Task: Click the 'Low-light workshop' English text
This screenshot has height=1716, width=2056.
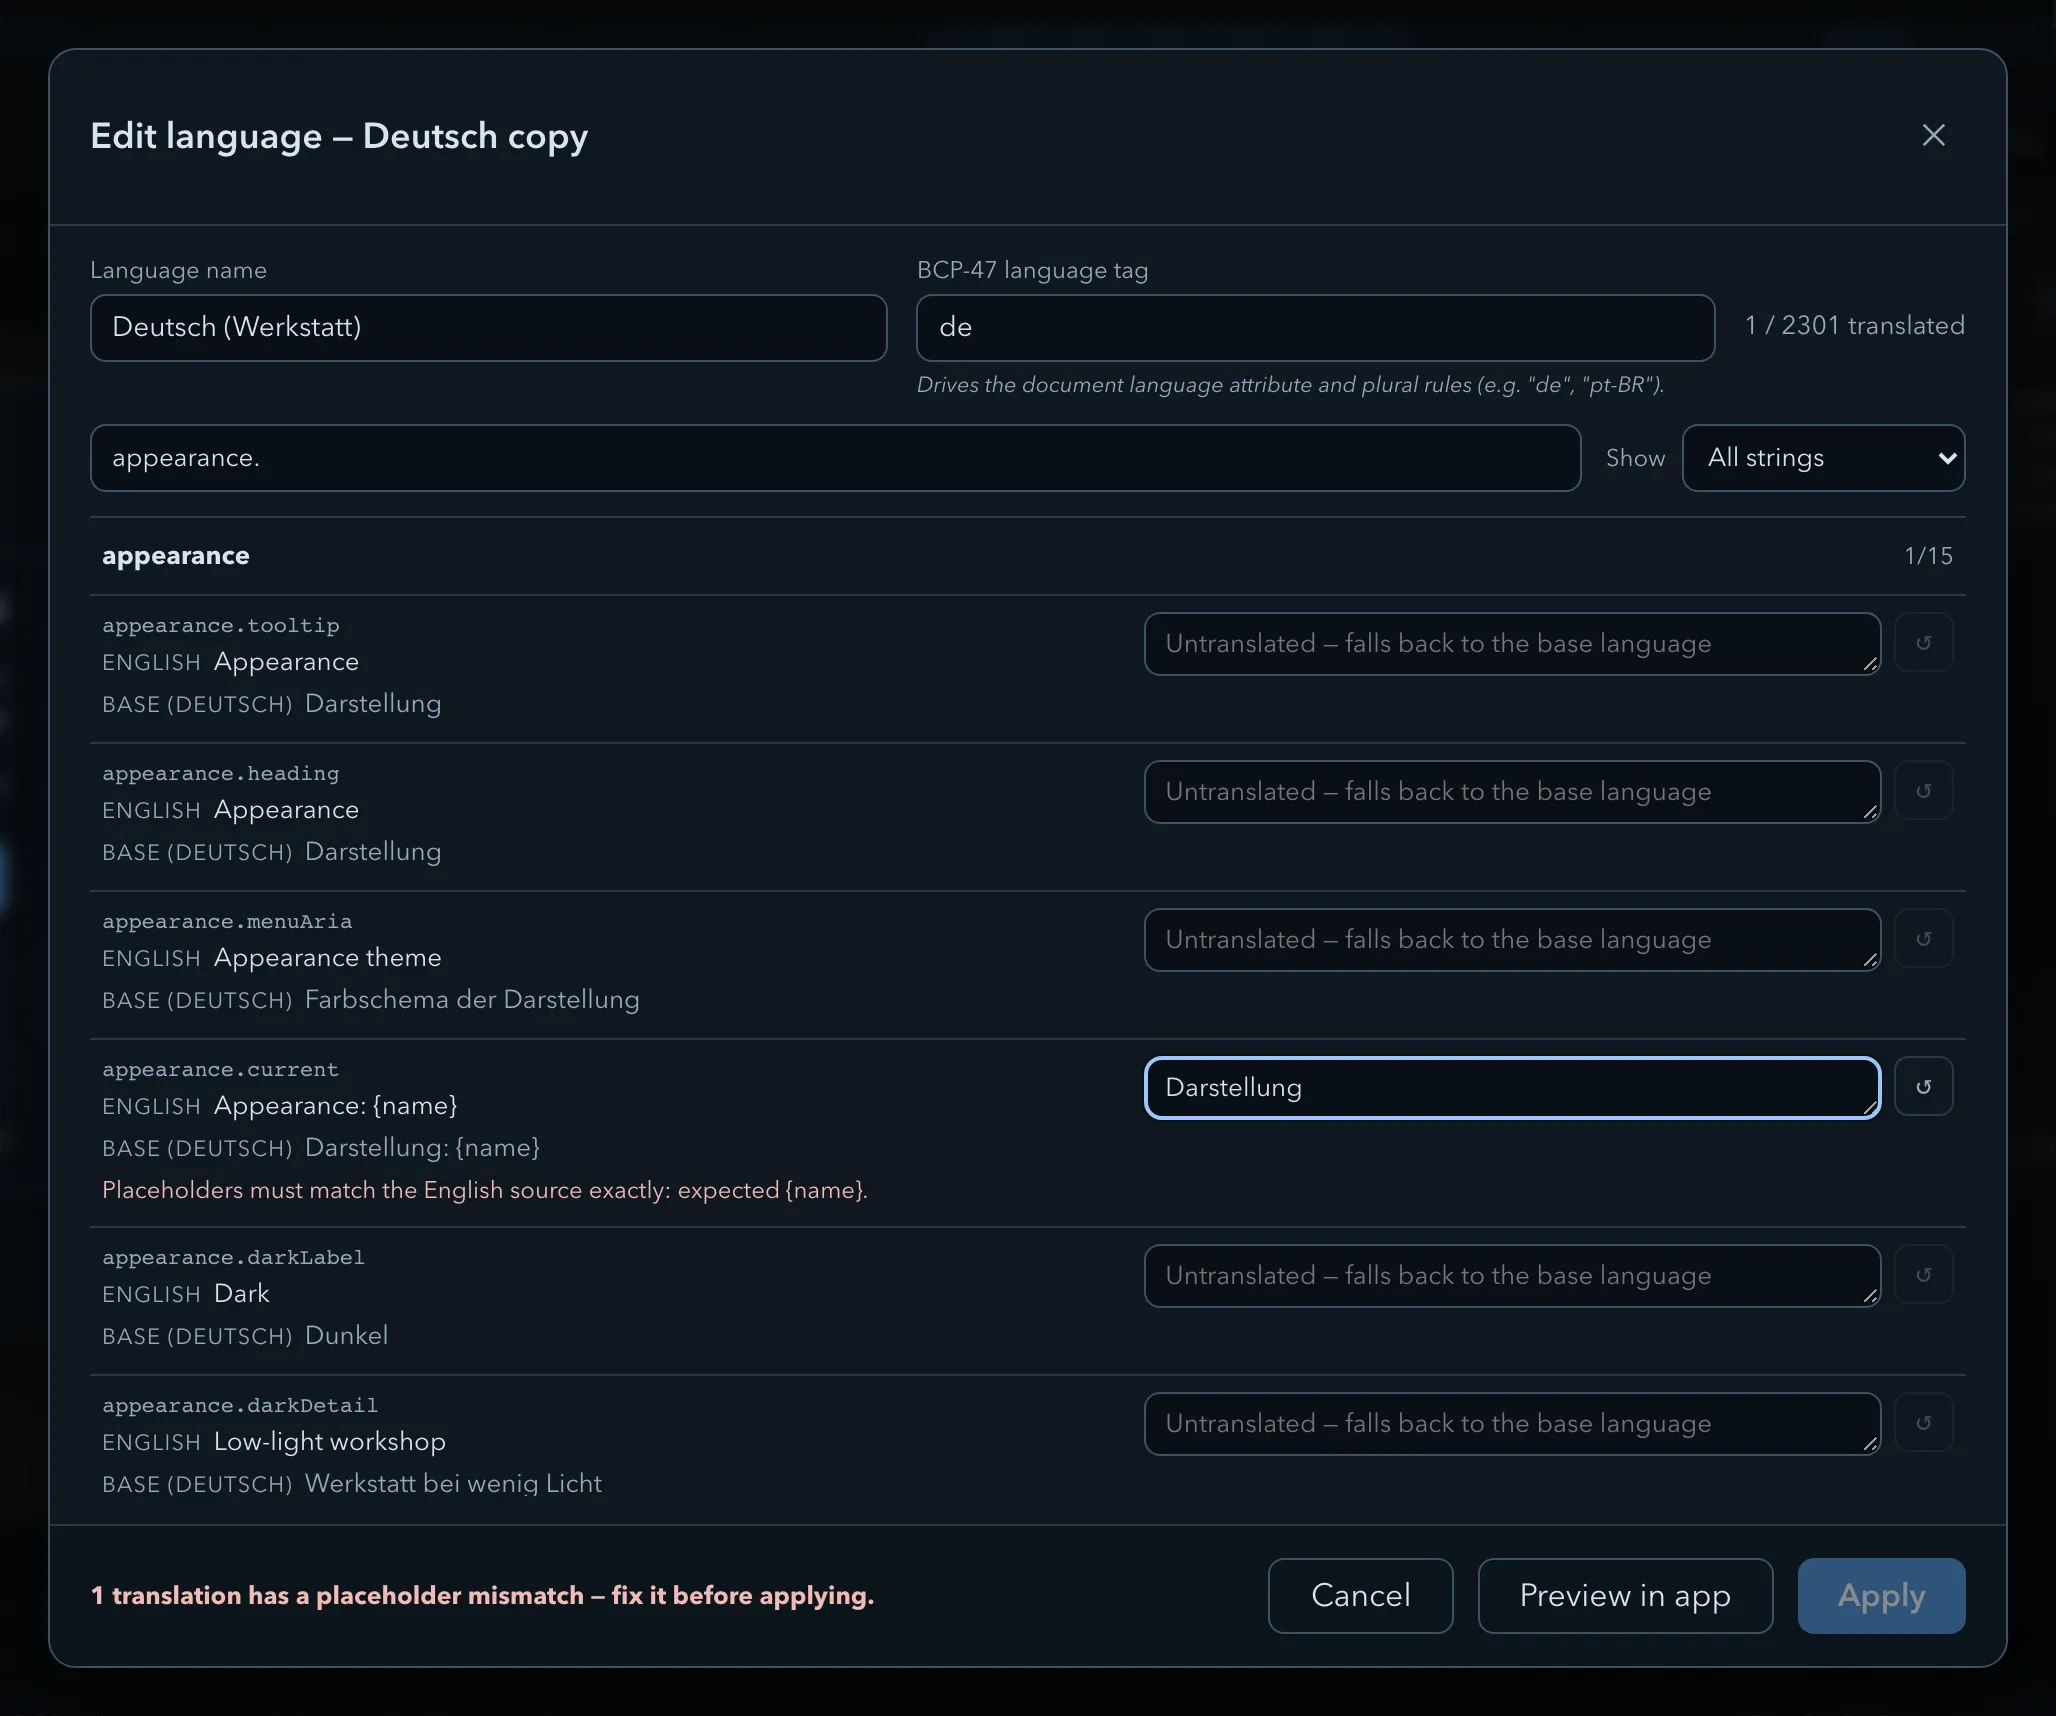Action: pos(330,1442)
